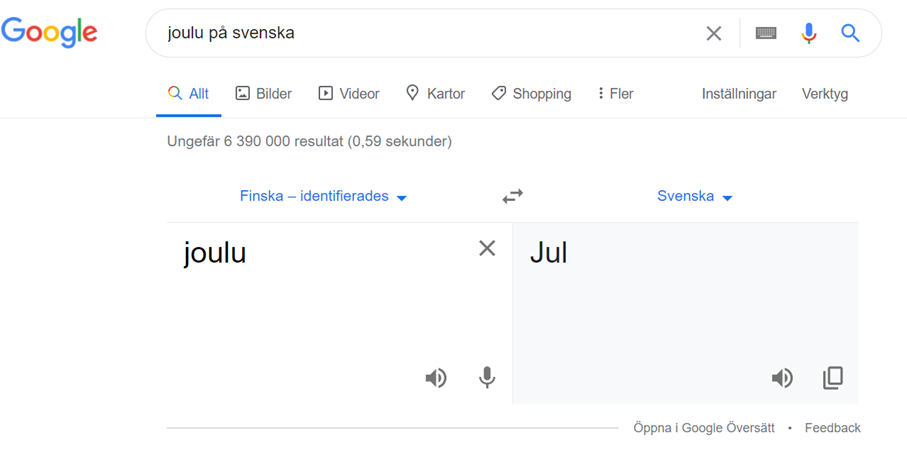
Task: Start voice search with the microphone
Action: 809,34
